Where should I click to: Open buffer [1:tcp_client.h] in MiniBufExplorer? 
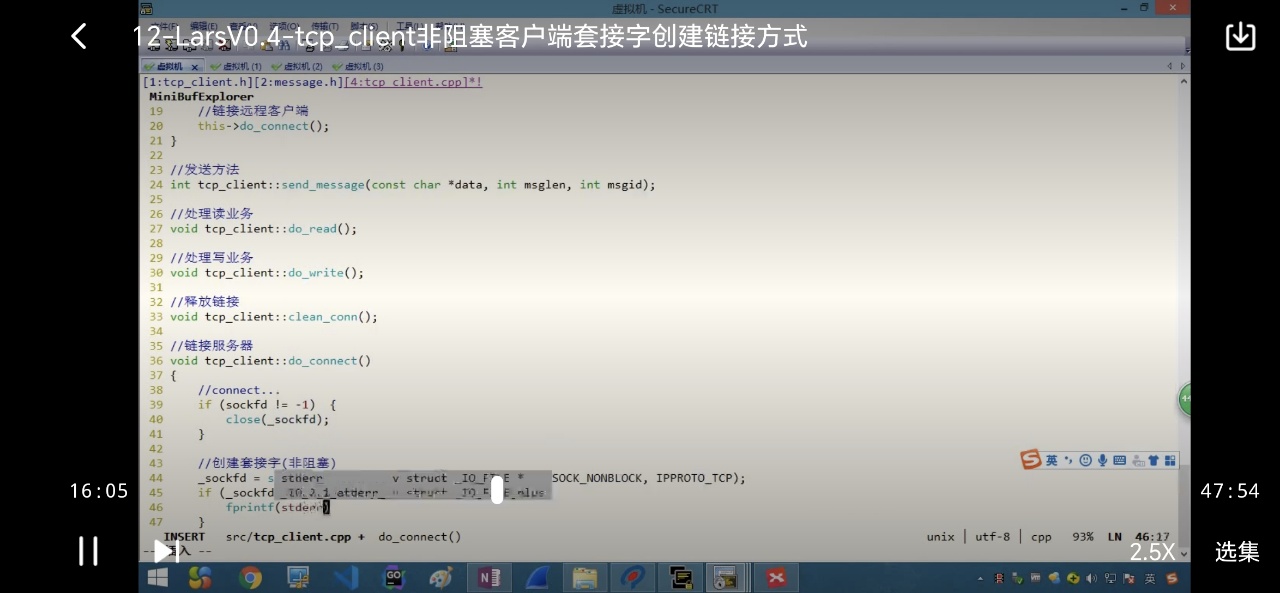(x=196, y=82)
